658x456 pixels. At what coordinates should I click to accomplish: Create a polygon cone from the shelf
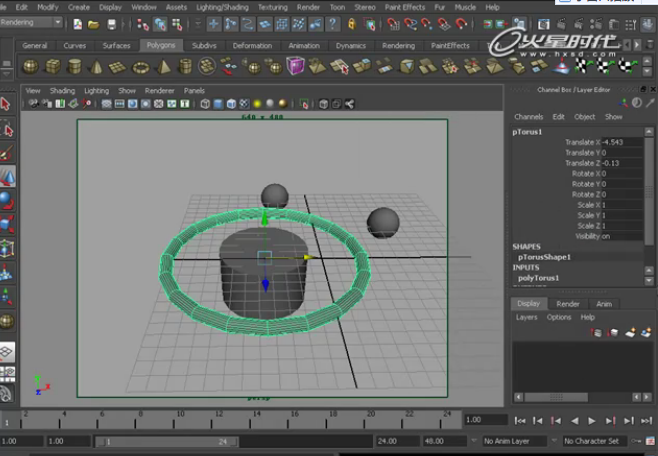pyautogui.click(x=97, y=66)
